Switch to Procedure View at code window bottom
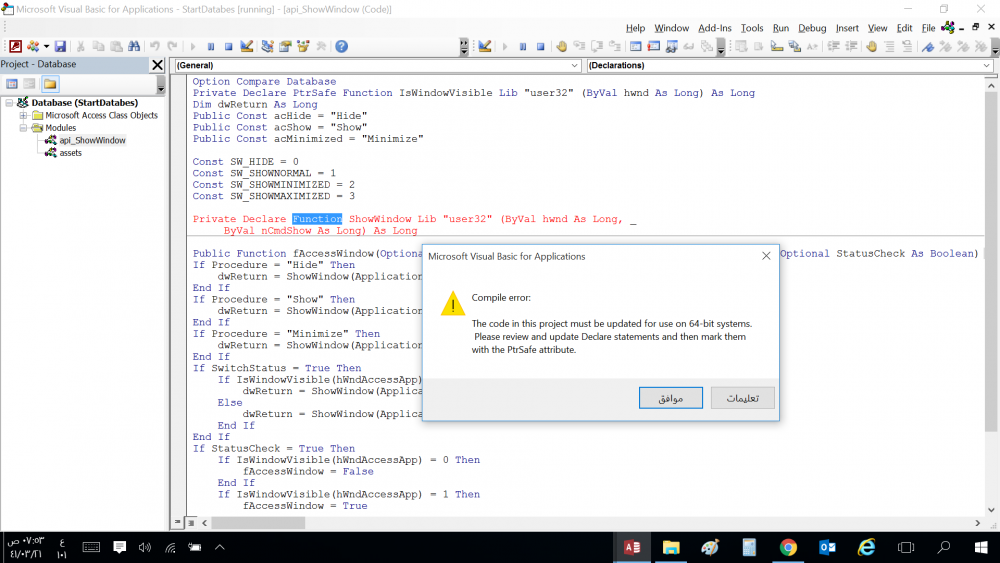The width and height of the screenshot is (1000, 563). 178,523
